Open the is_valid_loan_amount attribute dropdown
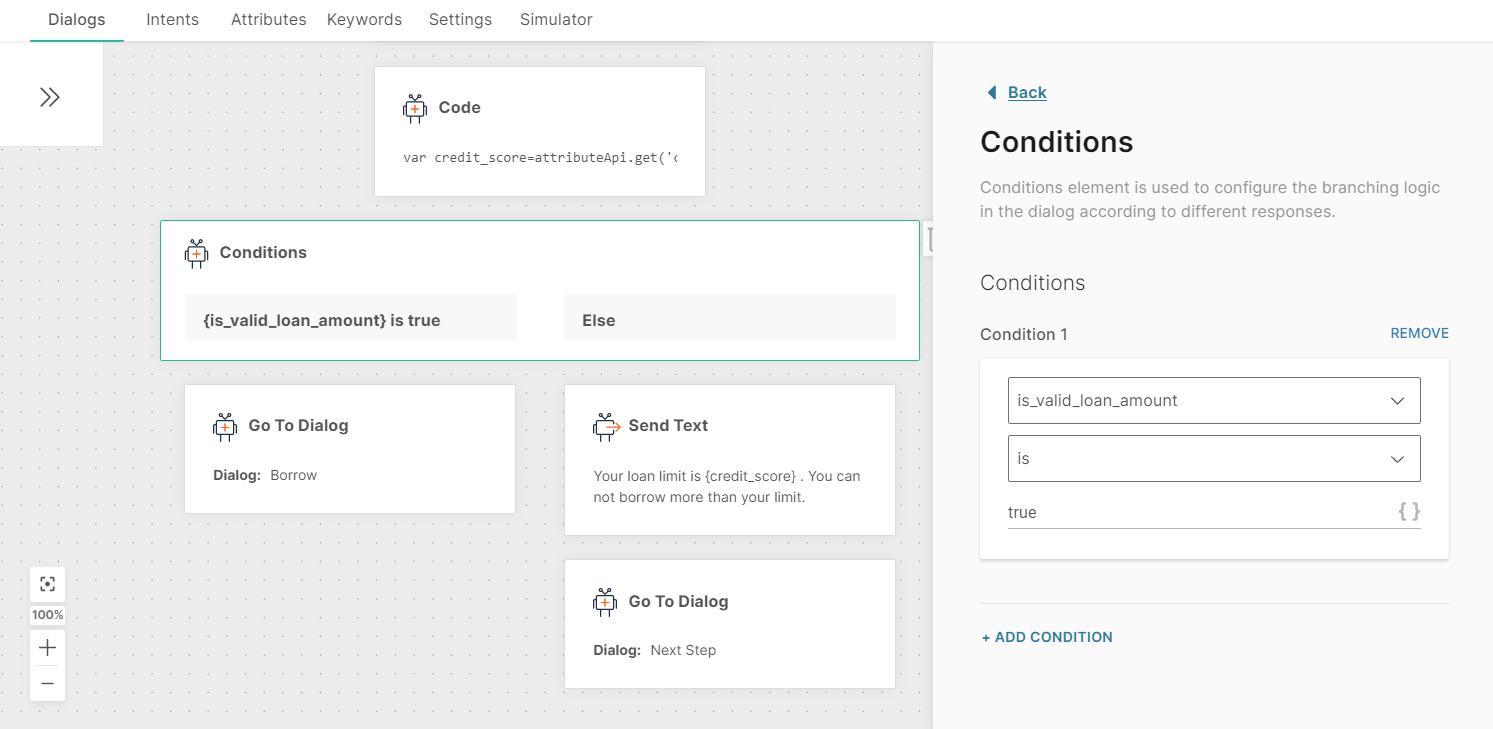1493x729 pixels. 1213,401
